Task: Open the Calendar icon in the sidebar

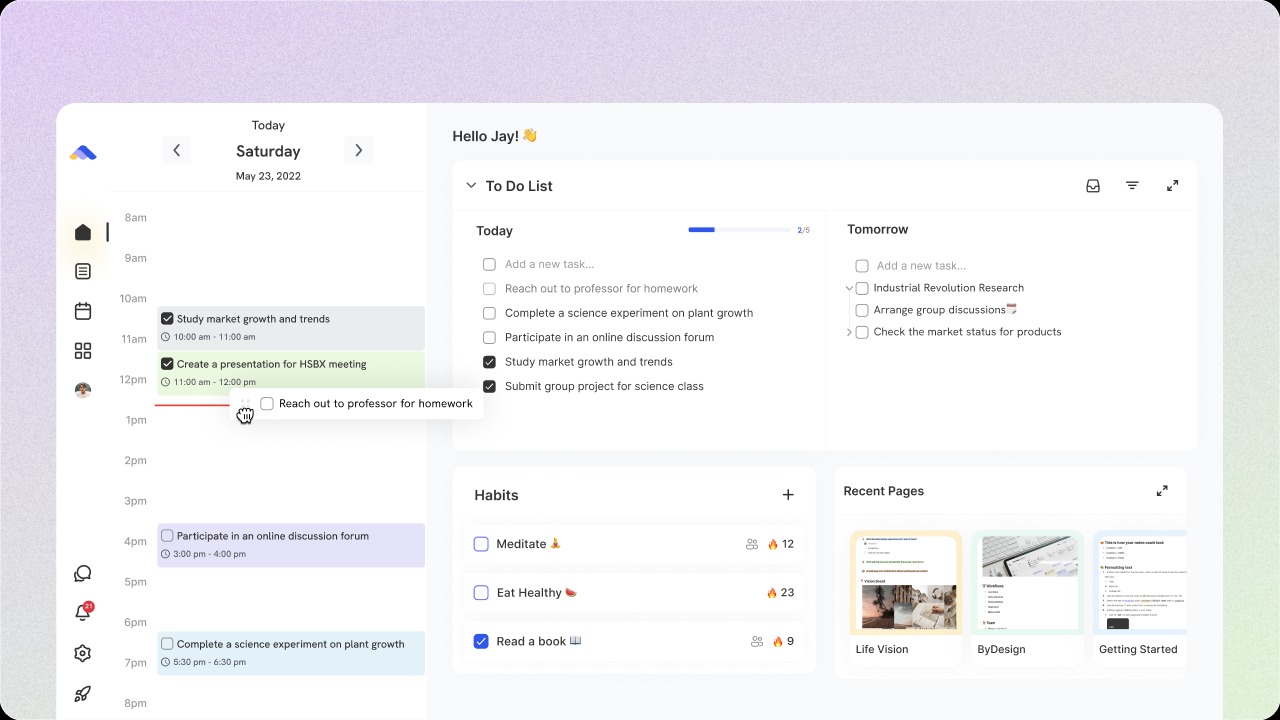Action: (83, 311)
